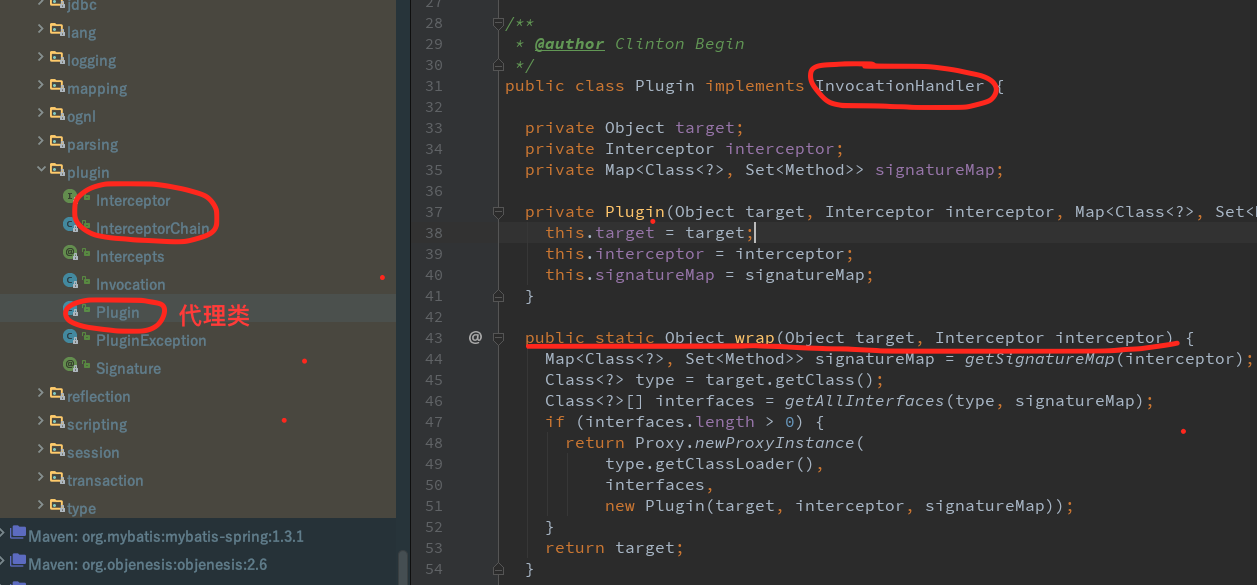The width and height of the screenshot is (1257, 585).
Task: Click getAllInterfaces method call
Action: point(865,401)
